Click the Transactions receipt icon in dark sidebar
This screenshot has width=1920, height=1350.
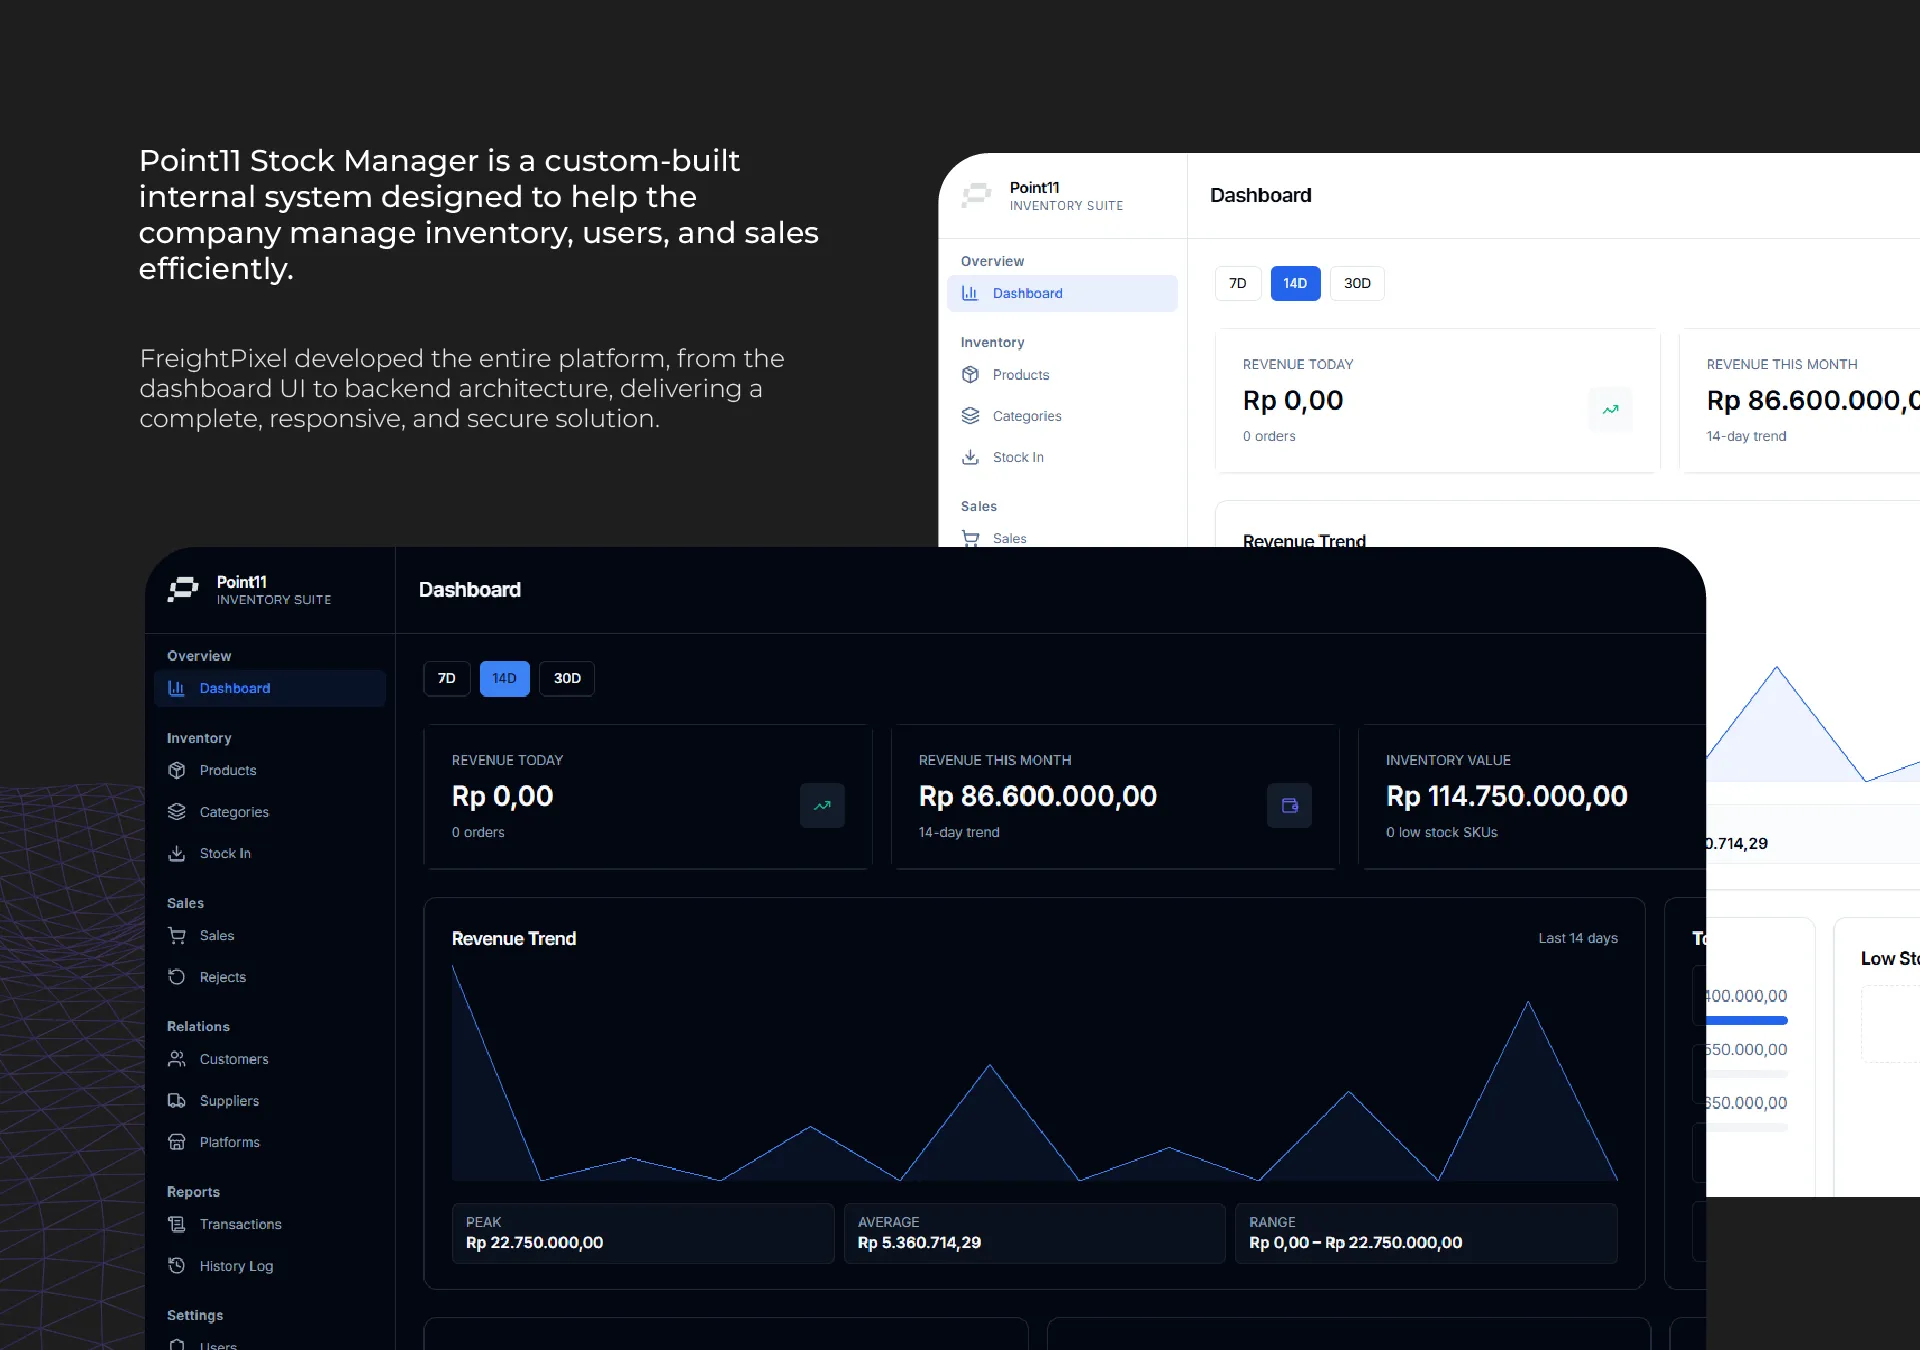click(x=177, y=1224)
